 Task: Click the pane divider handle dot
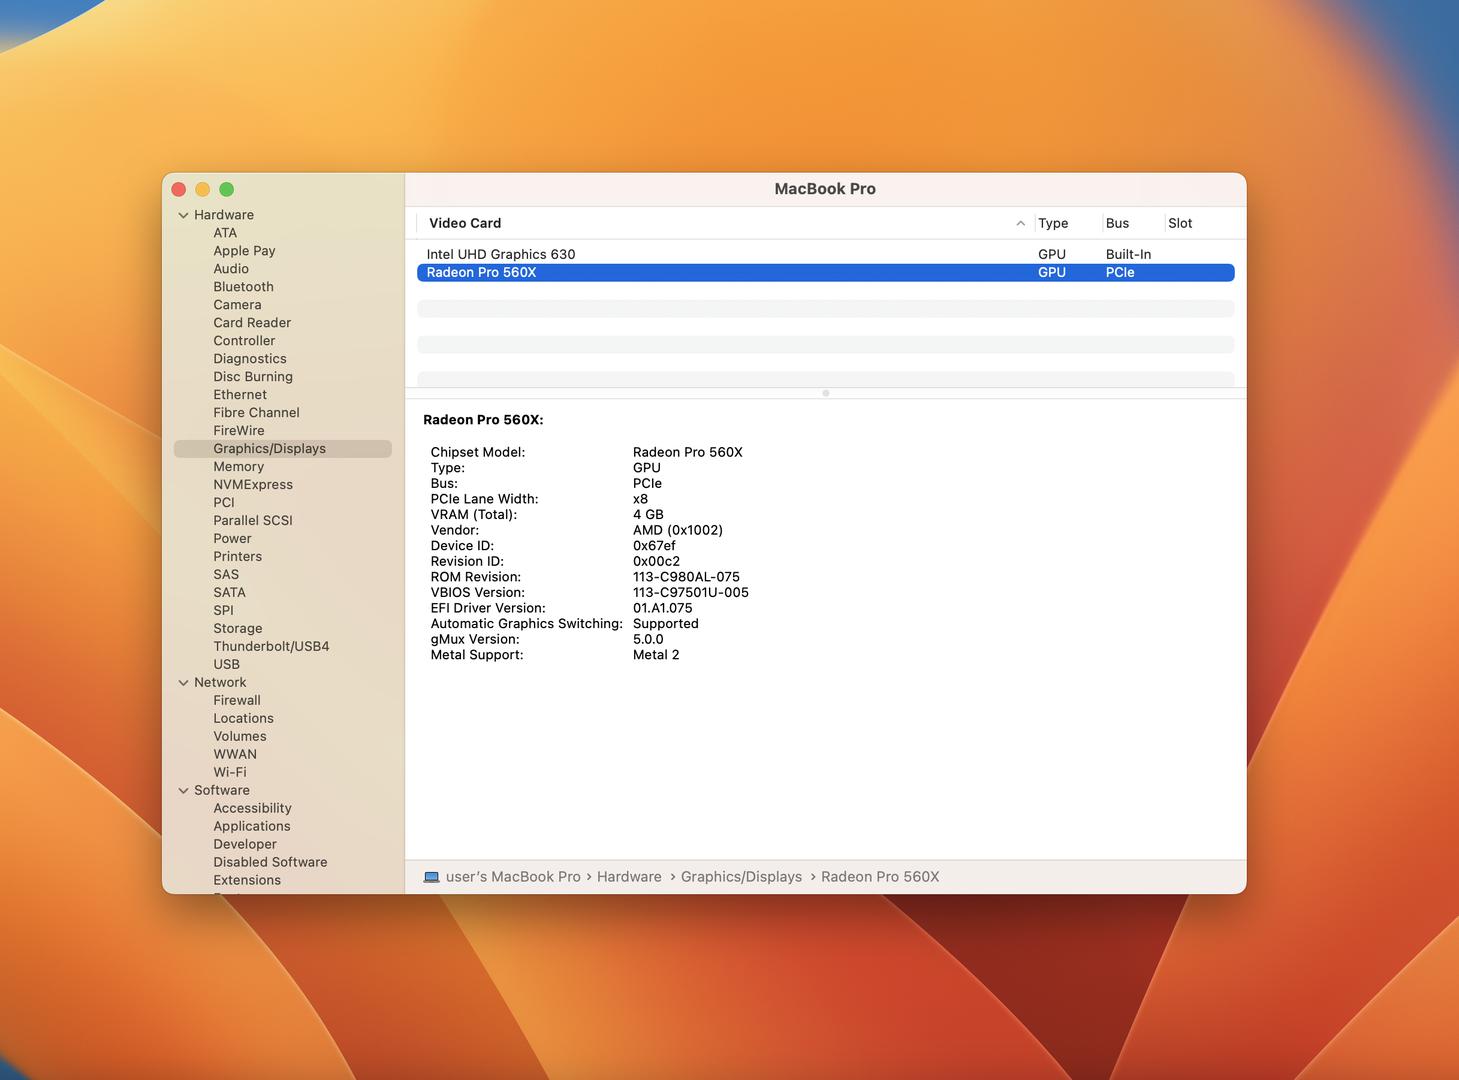pyautogui.click(x=826, y=393)
